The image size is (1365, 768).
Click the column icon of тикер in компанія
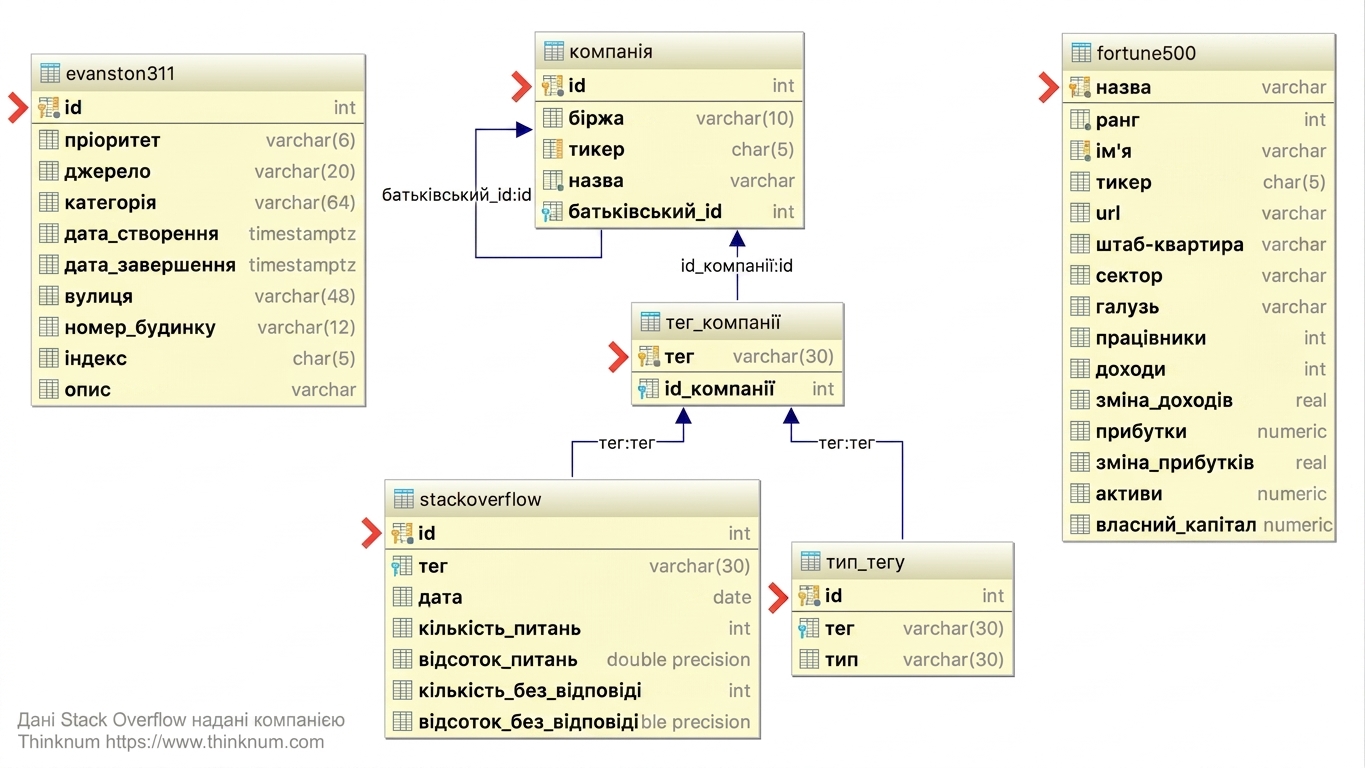click(x=553, y=149)
